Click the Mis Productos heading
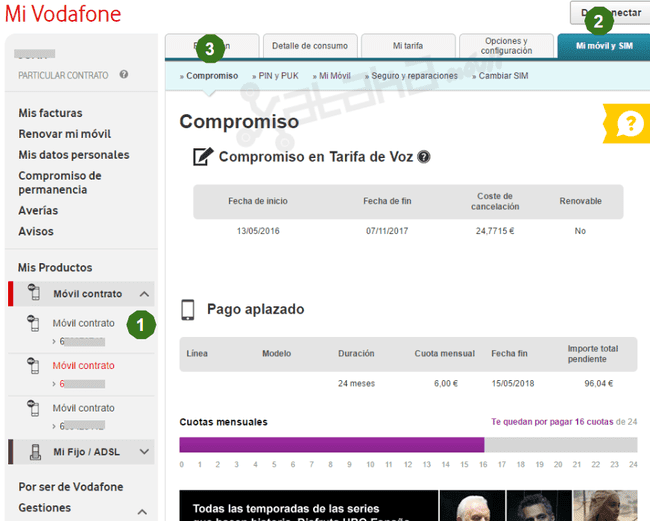 55,268
